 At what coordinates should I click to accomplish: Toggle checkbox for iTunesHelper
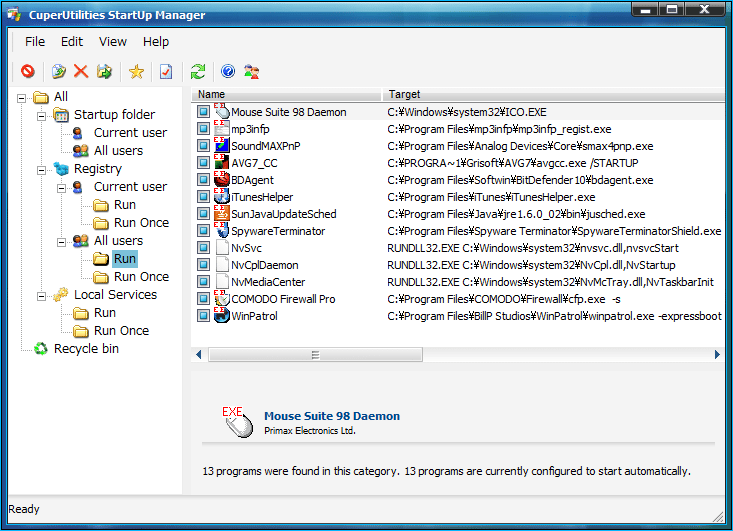point(203,196)
